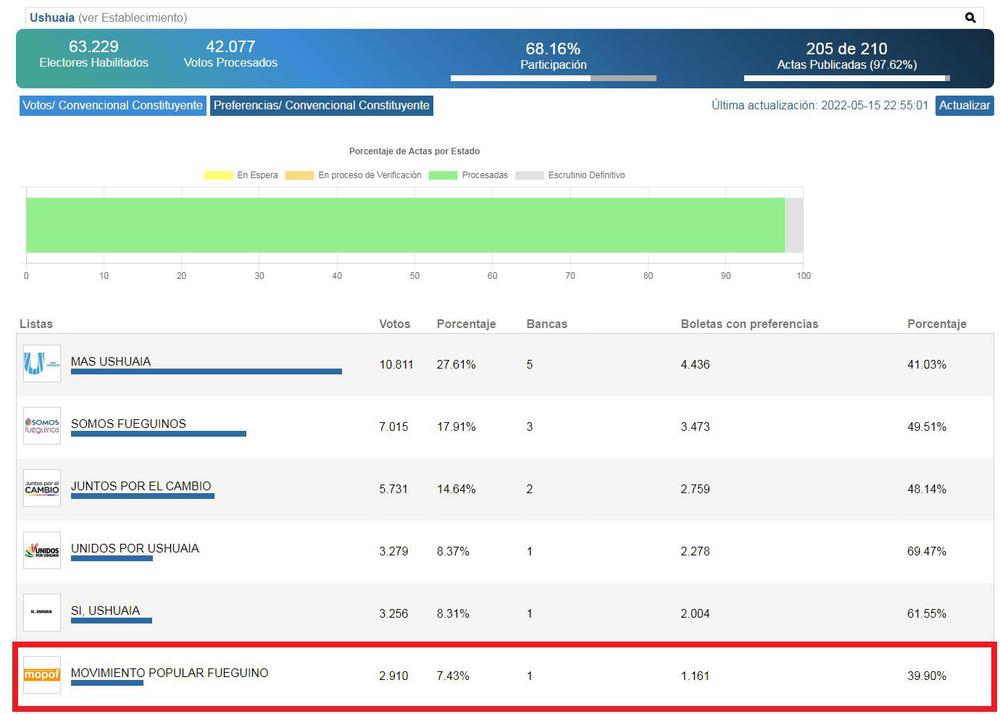Click the mopof party logo
Image resolution: width=1000 pixels, height=714 pixels.
pyautogui.click(x=42, y=675)
